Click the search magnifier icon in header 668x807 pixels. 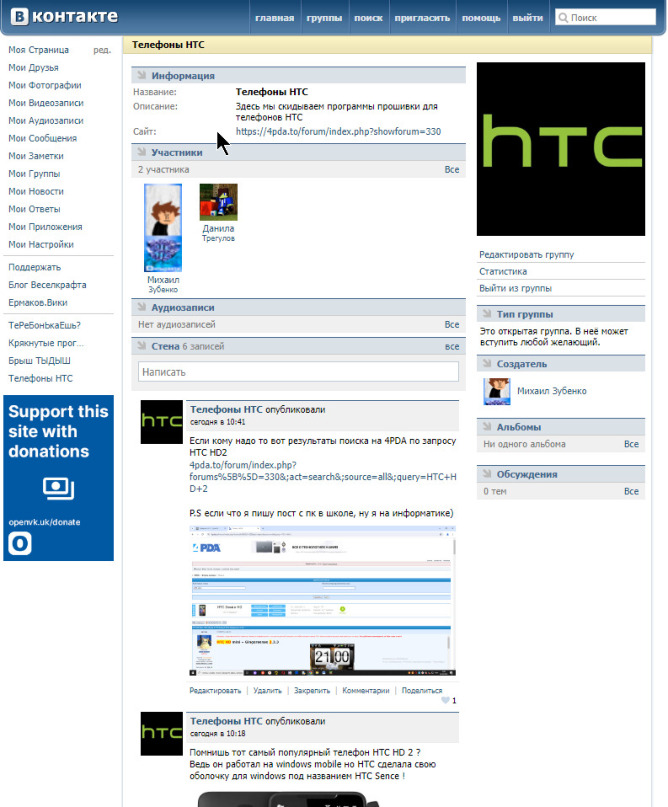(x=564, y=17)
